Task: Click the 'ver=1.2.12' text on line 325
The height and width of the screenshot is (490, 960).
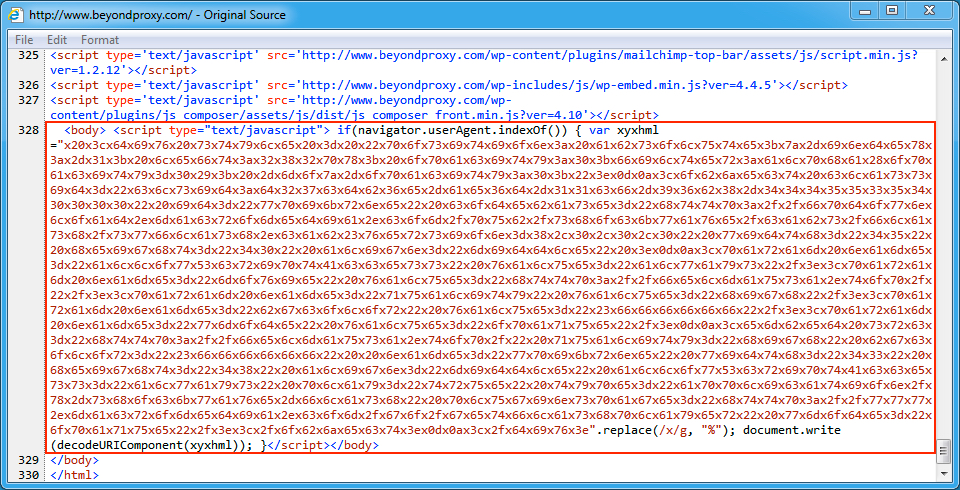Action: 88,70
